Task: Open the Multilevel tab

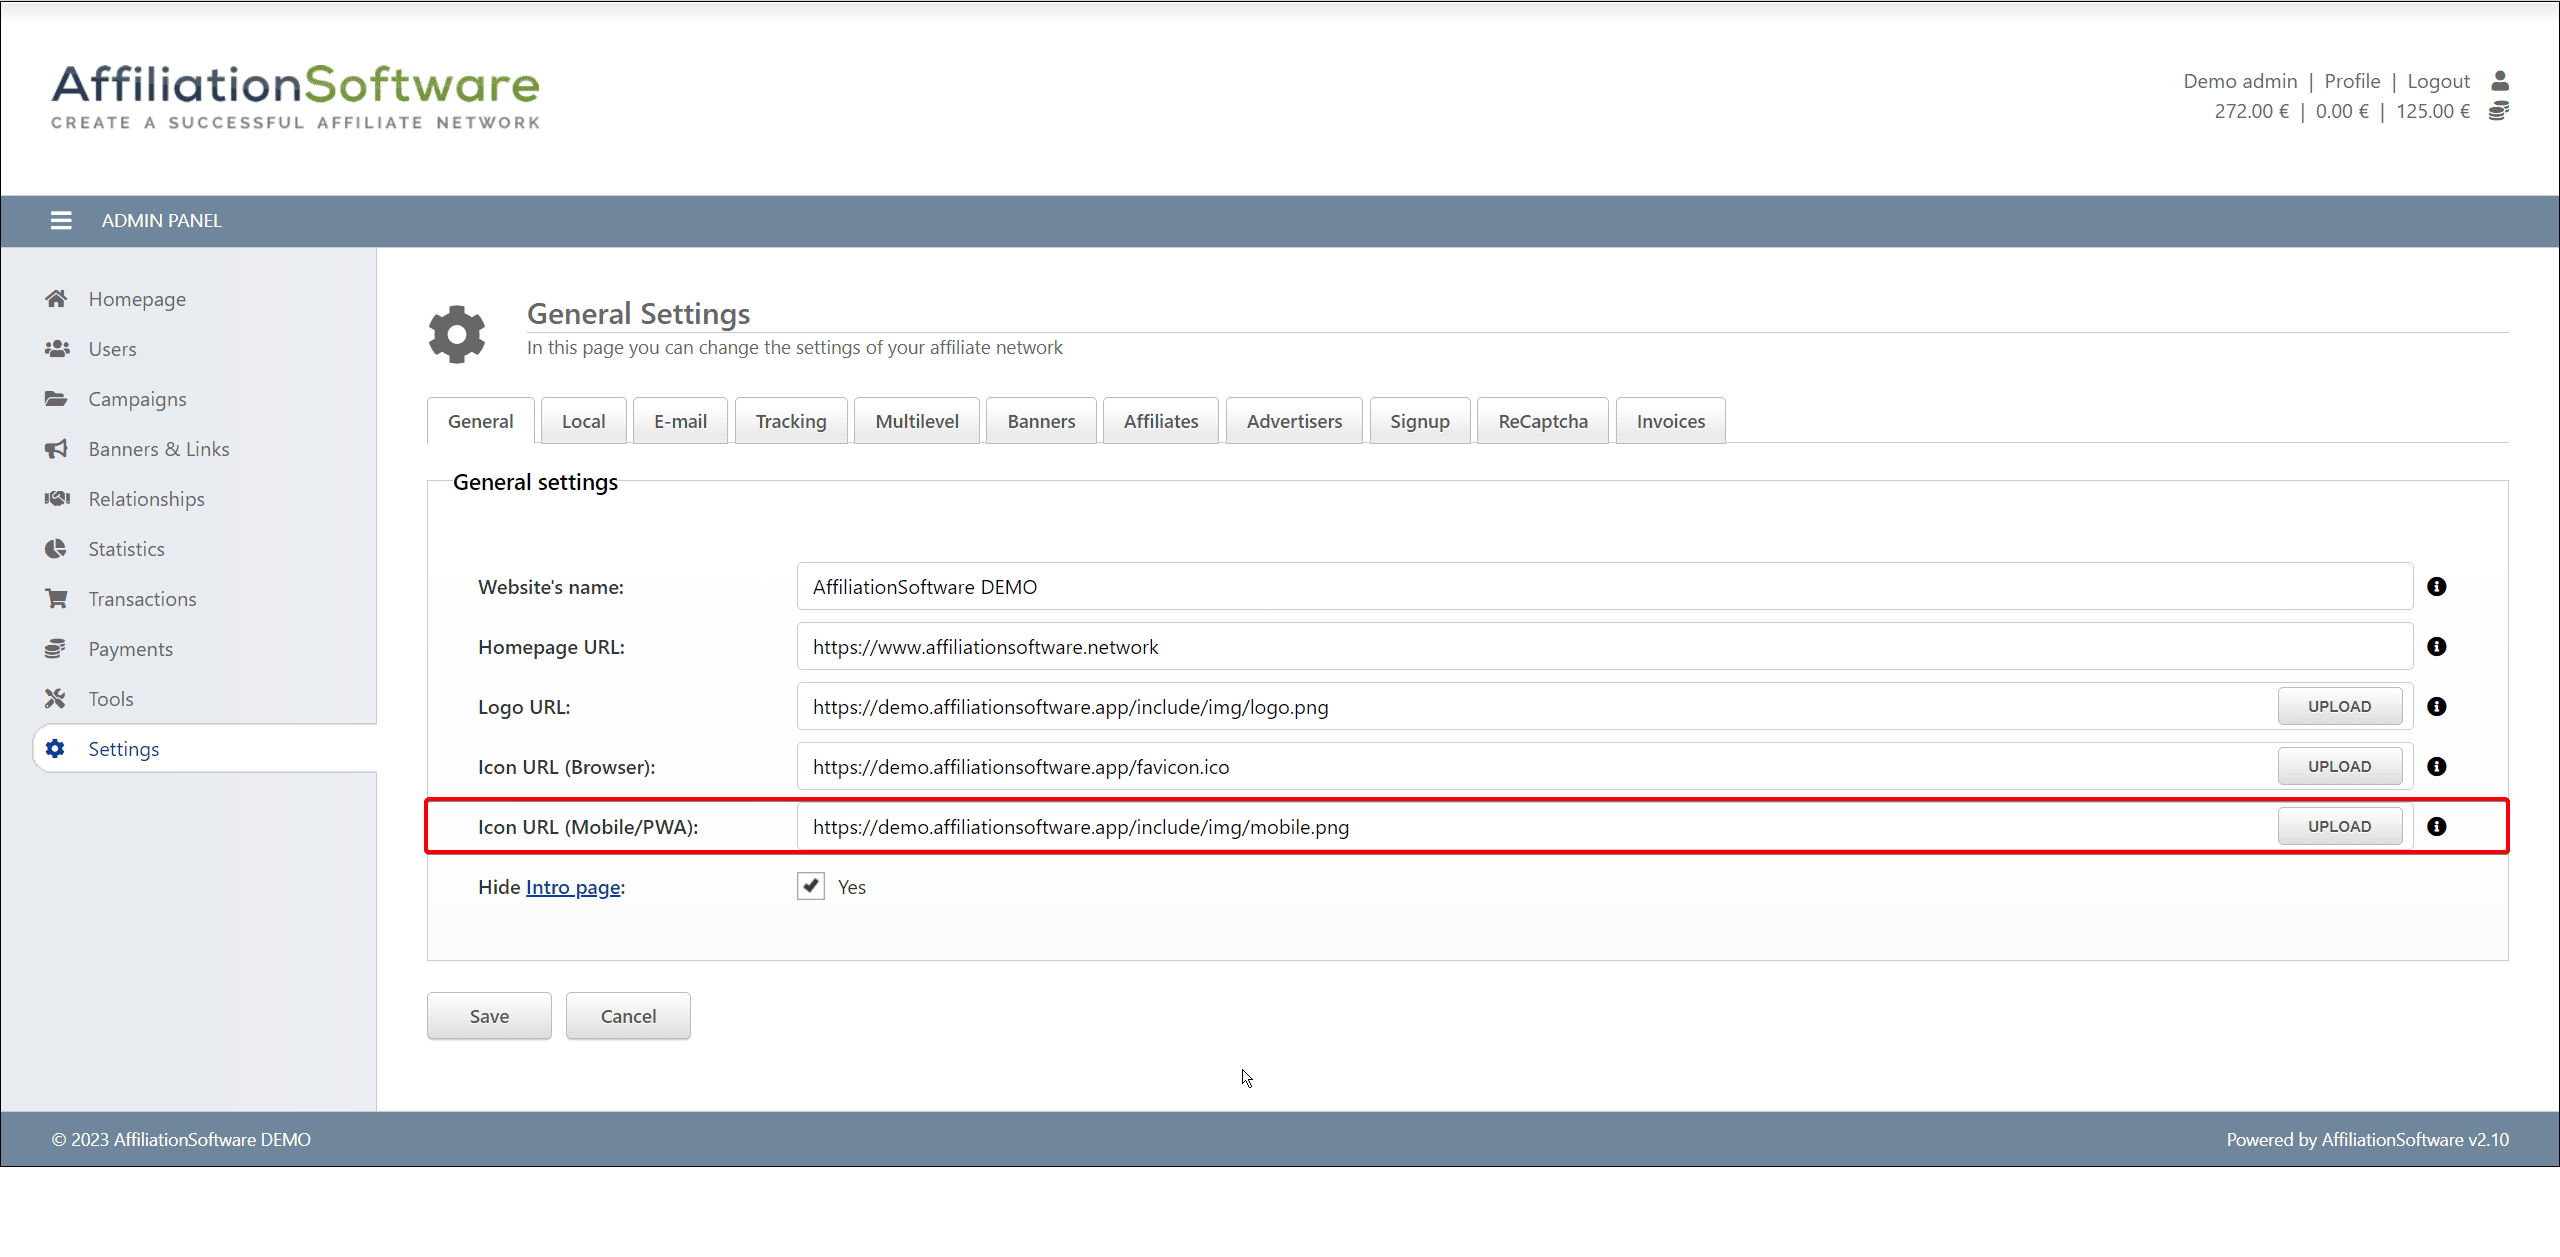Action: (916, 421)
